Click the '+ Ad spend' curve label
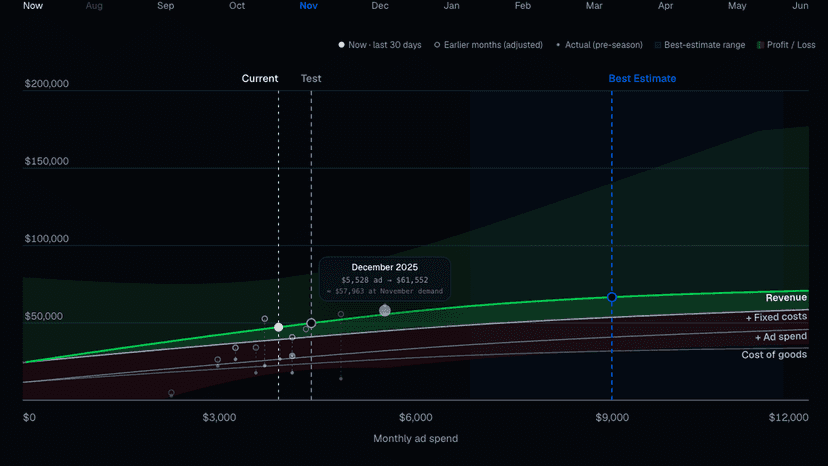 pos(780,337)
